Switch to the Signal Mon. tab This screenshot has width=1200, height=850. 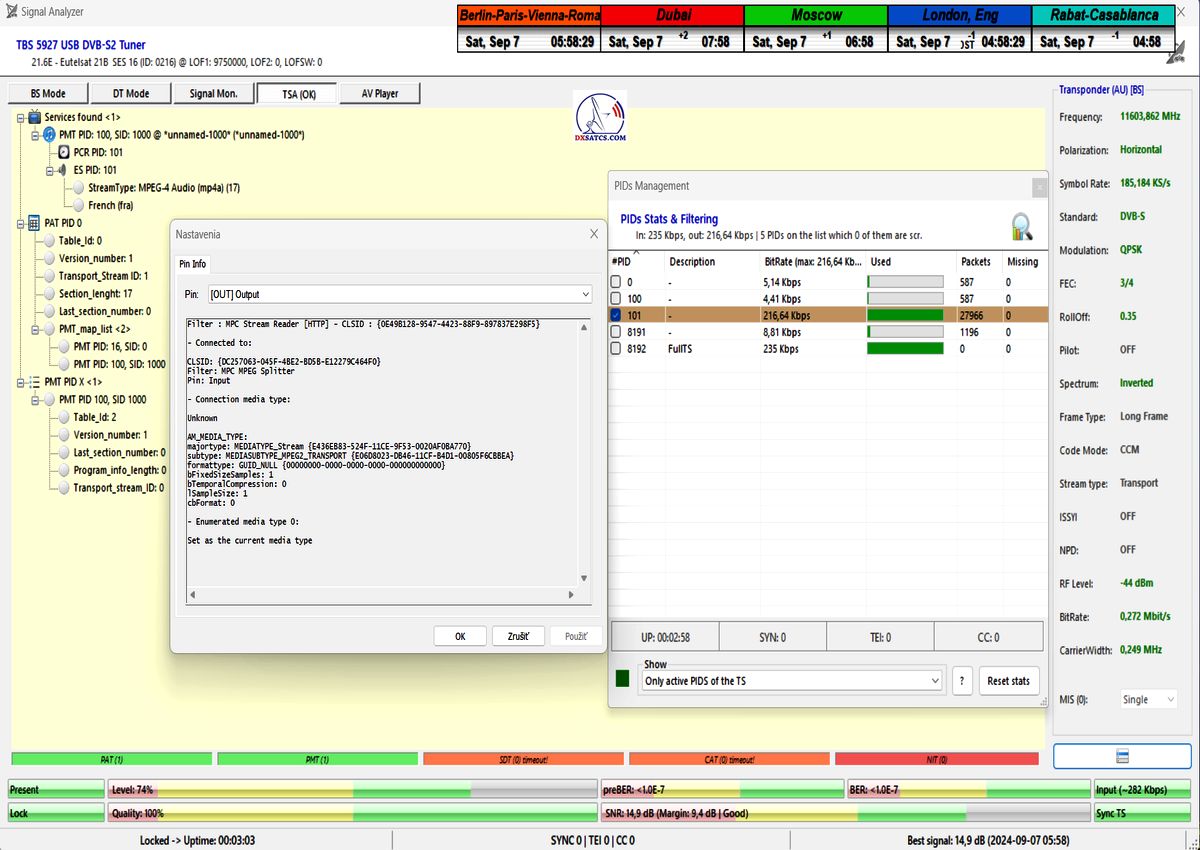pyautogui.click(x=213, y=93)
